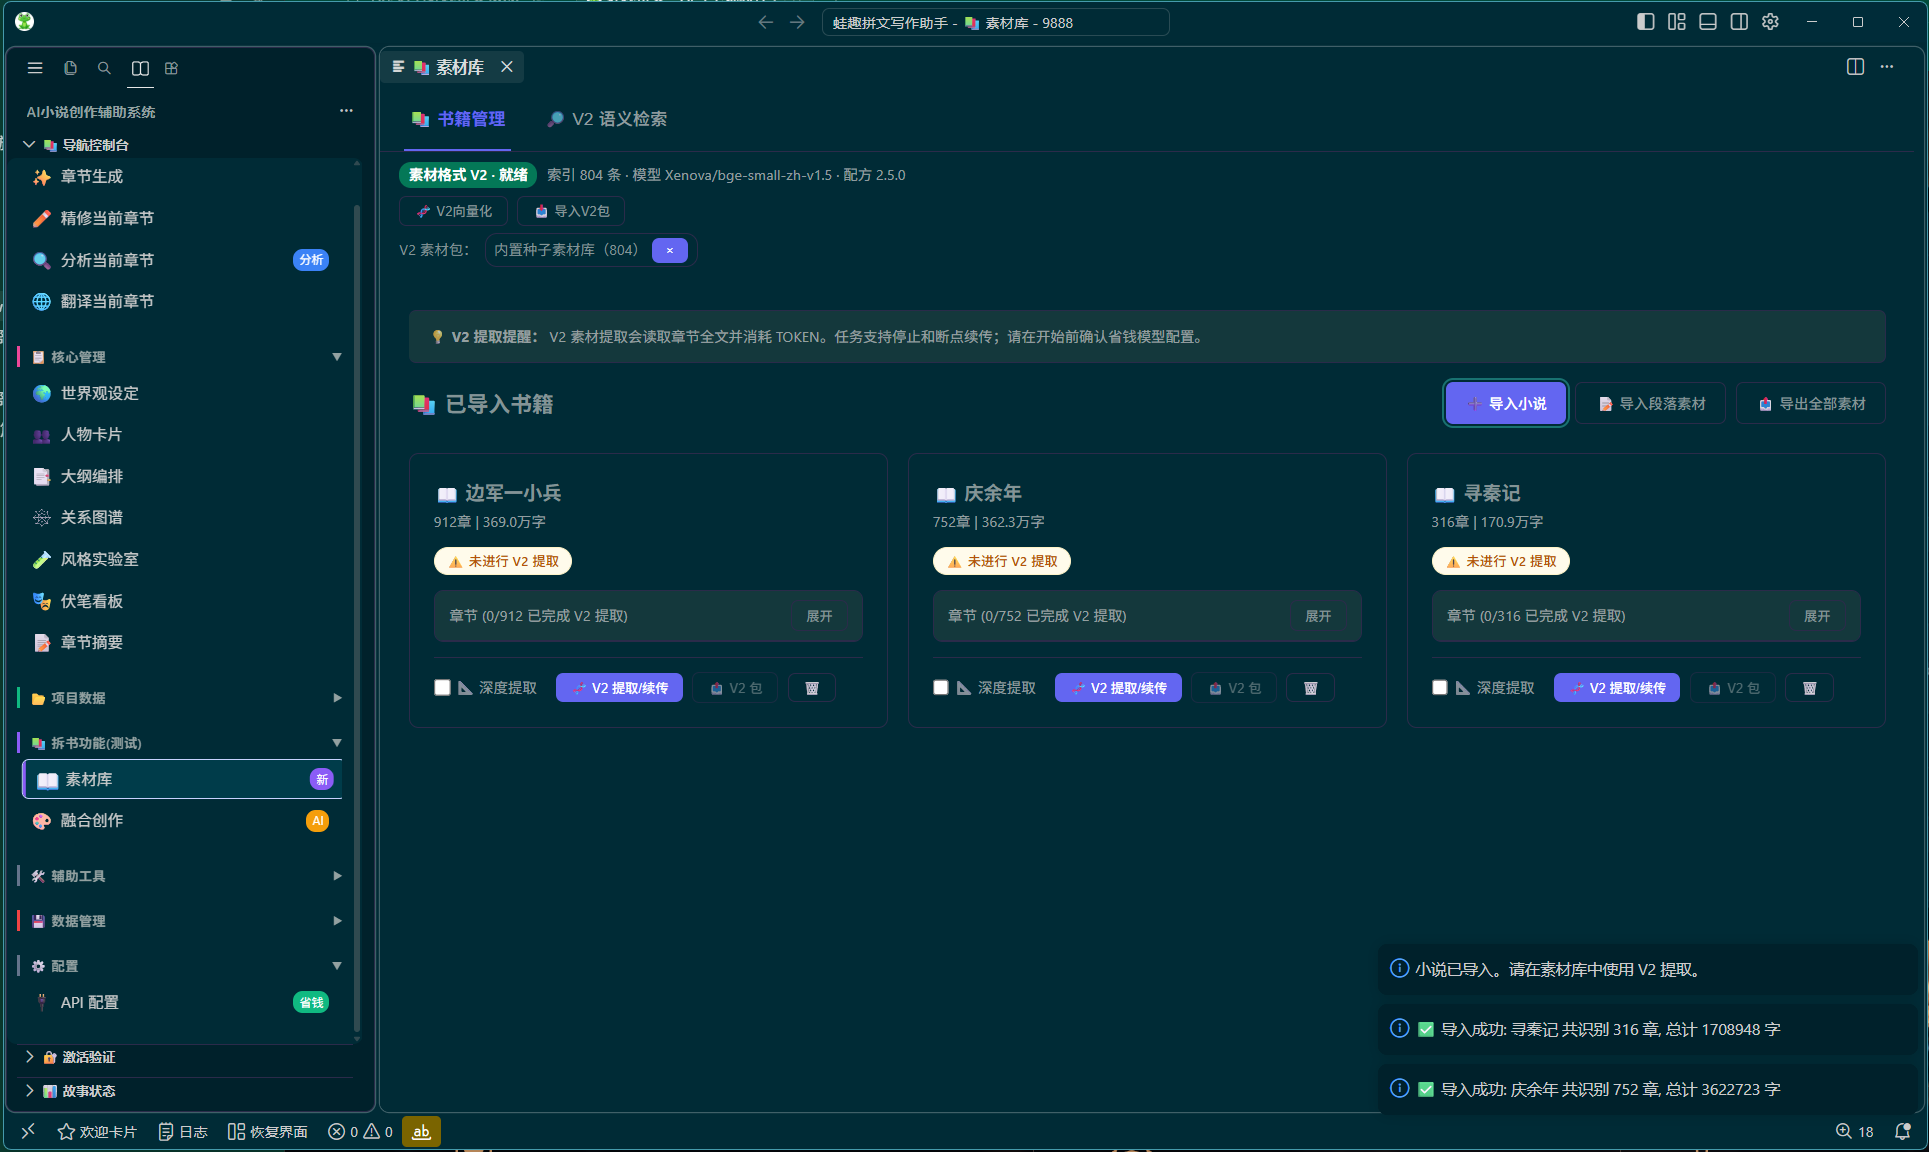Open notifications bell in status bar
1929x1152 pixels.
tap(1903, 1131)
